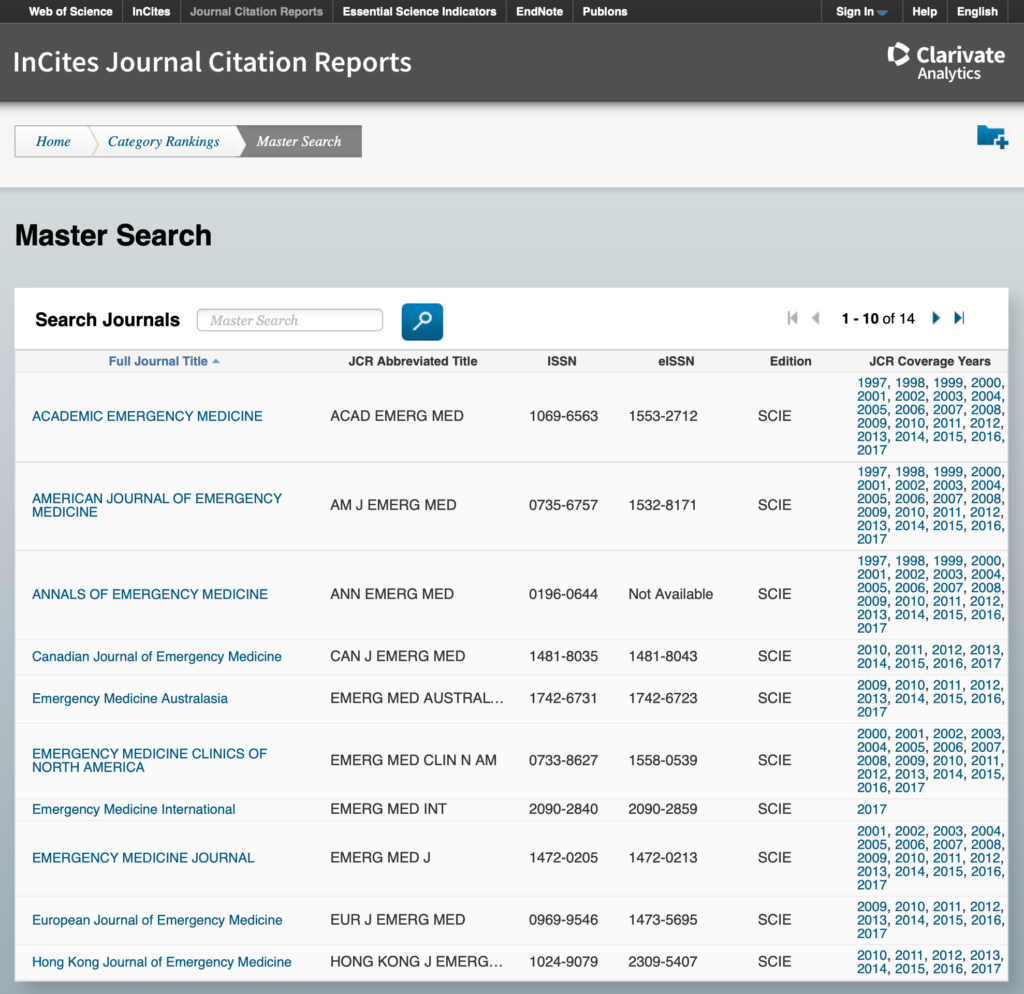
Task: Click the magnifier search button
Action: point(422,321)
